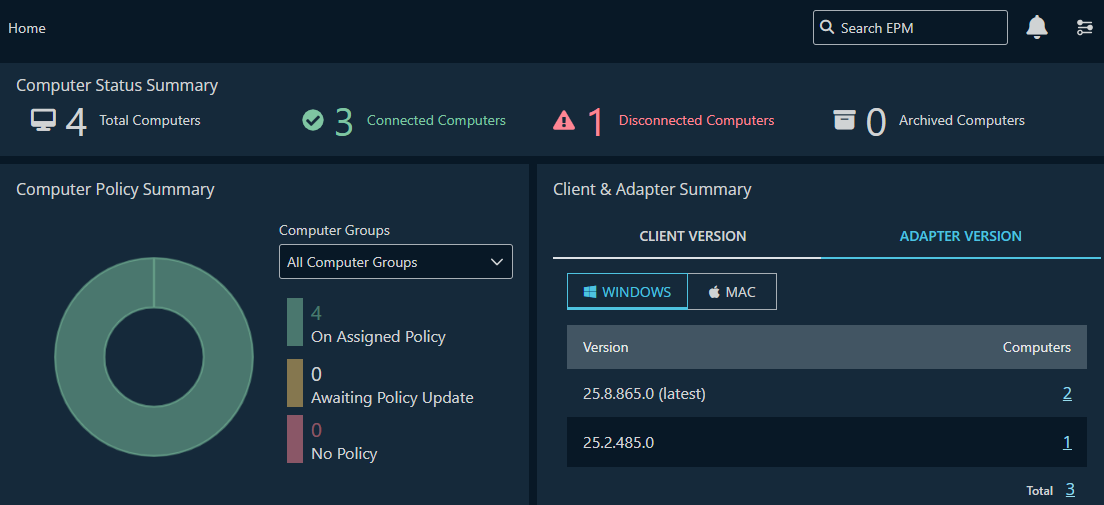Image resolution: width=1104 pixels, height=505 pixels.
Task: Select the 25.2.485.0 version text
Action: click(x=619, y=442)
